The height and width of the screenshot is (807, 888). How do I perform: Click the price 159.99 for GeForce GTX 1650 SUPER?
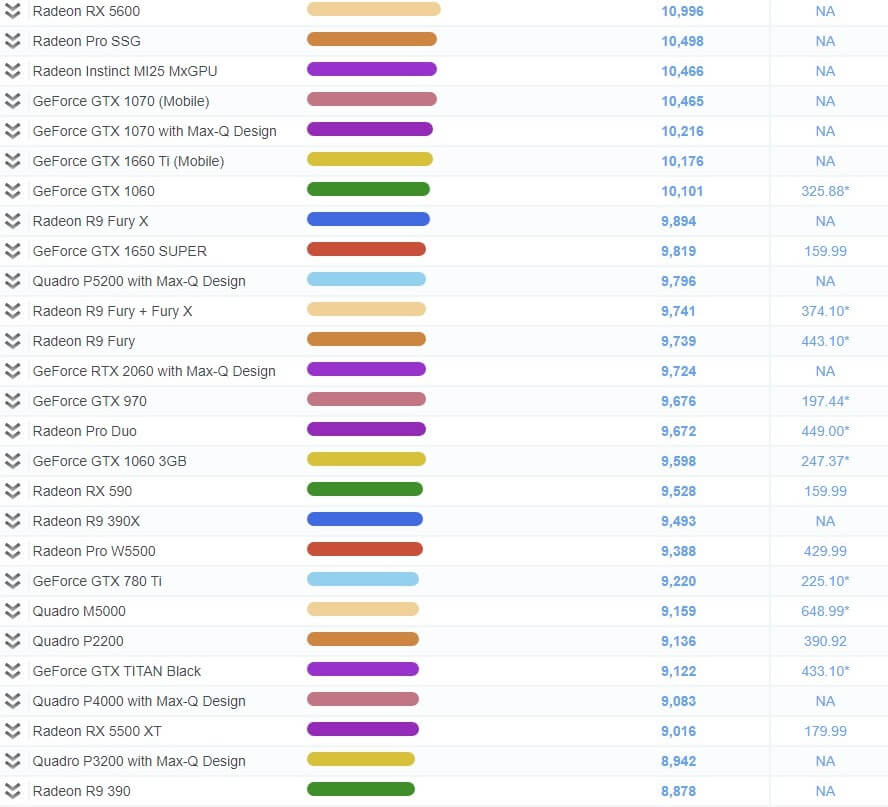tap(825, 251)
